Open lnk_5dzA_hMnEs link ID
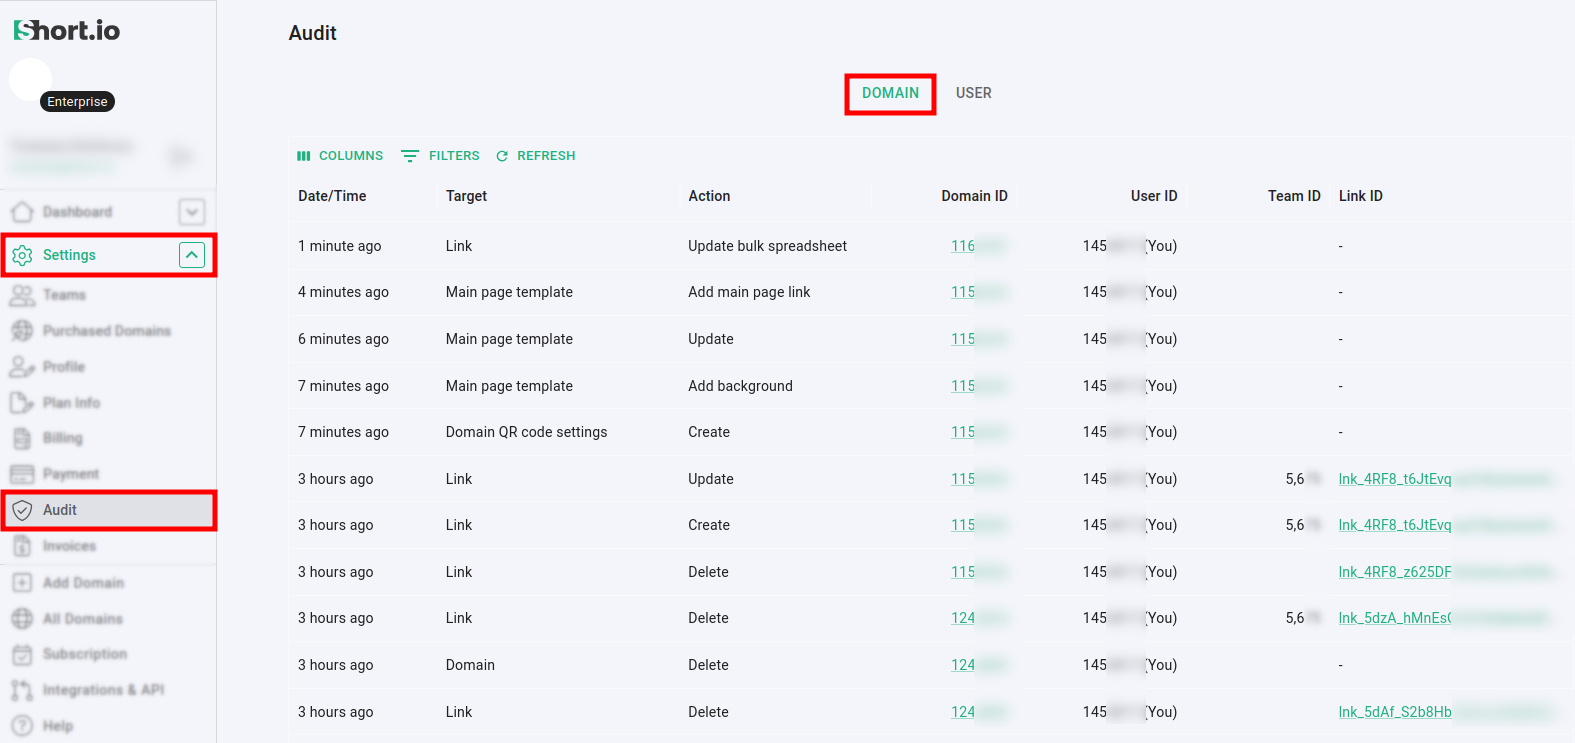 (1445, 618)
